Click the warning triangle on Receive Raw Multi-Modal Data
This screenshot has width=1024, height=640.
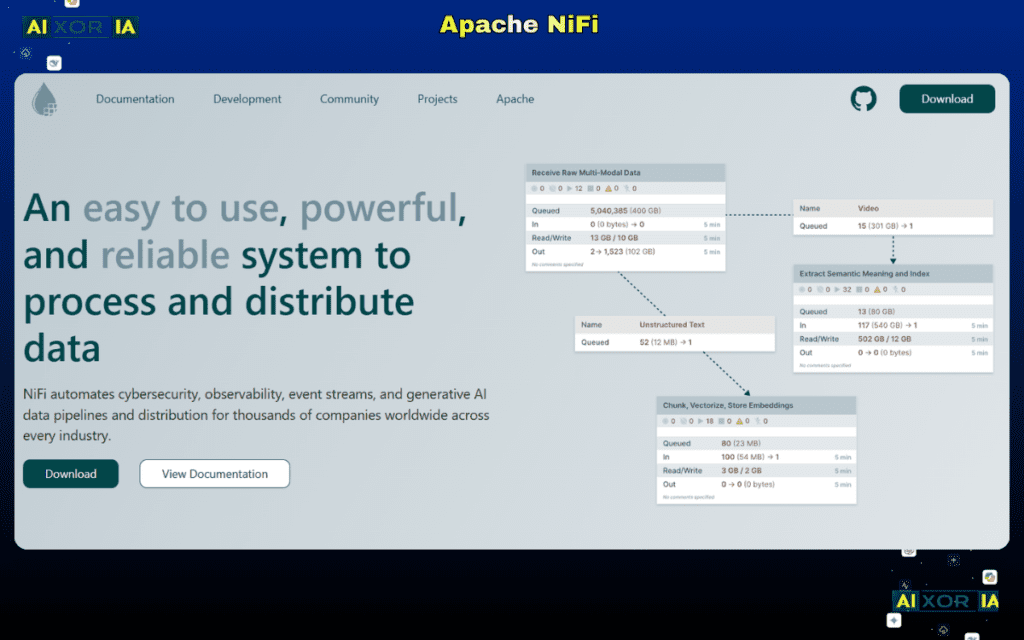(x=608, y=188)
